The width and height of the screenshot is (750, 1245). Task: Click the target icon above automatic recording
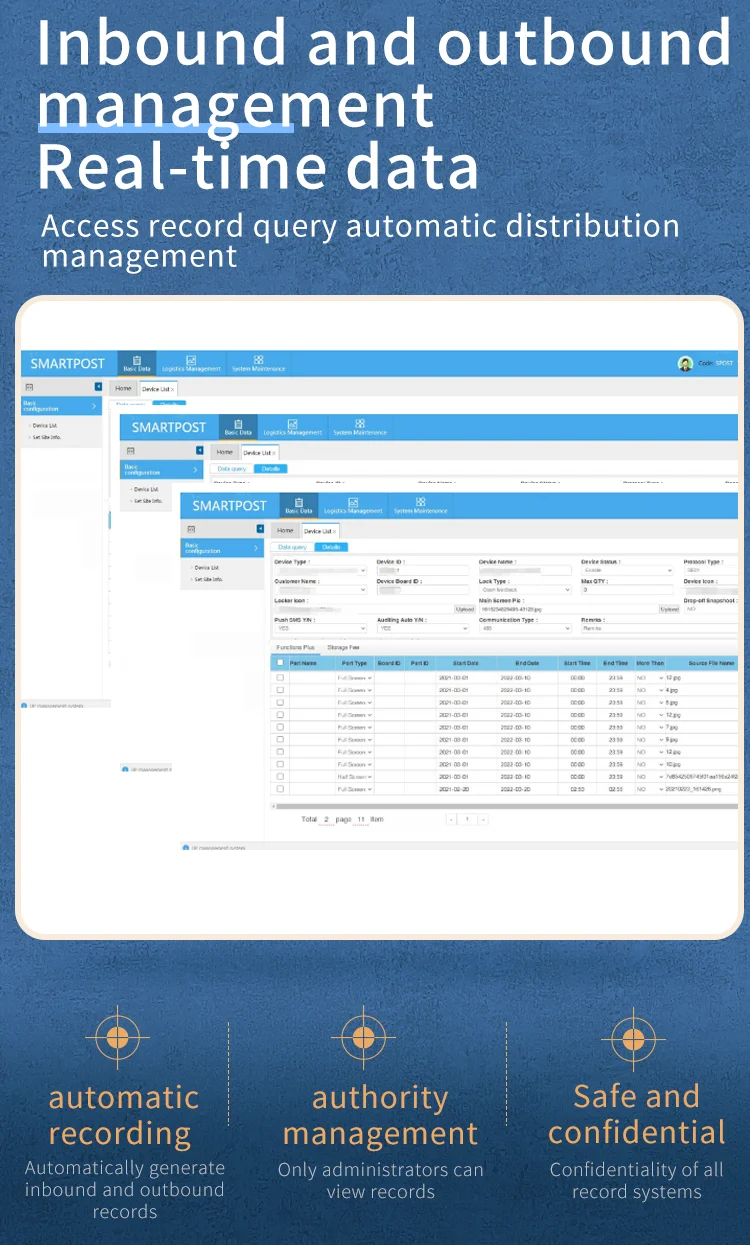point(117,1038)
